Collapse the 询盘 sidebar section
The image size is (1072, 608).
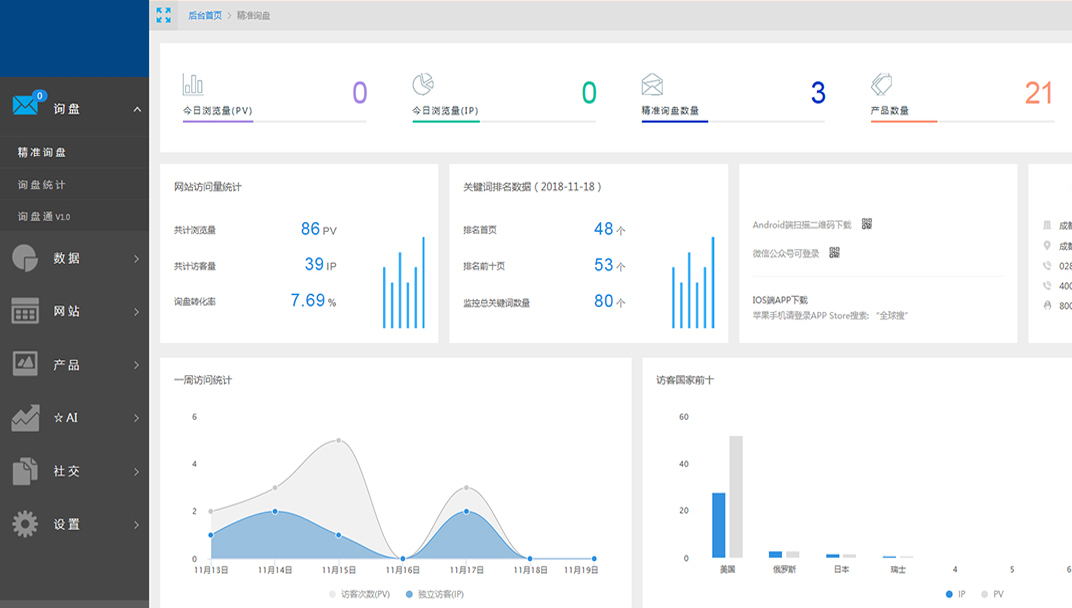click(x=137, y=109)
